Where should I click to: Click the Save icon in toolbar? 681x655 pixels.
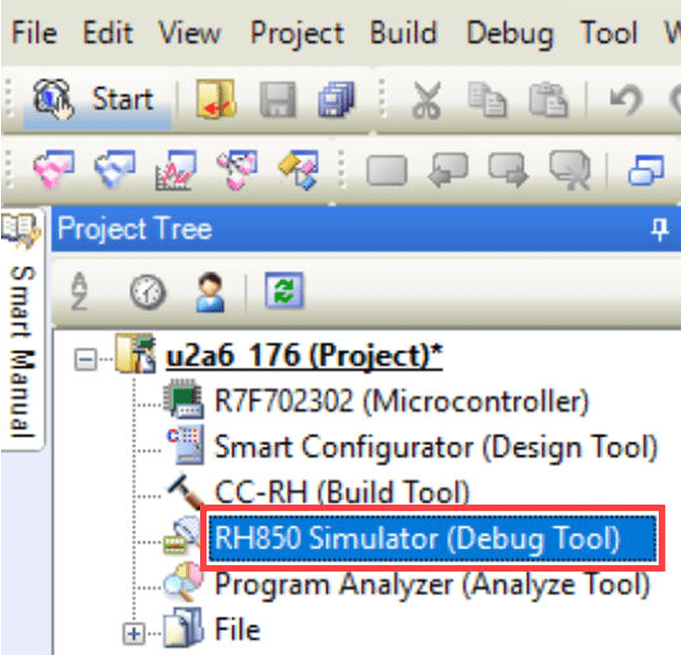coord(276,101)
